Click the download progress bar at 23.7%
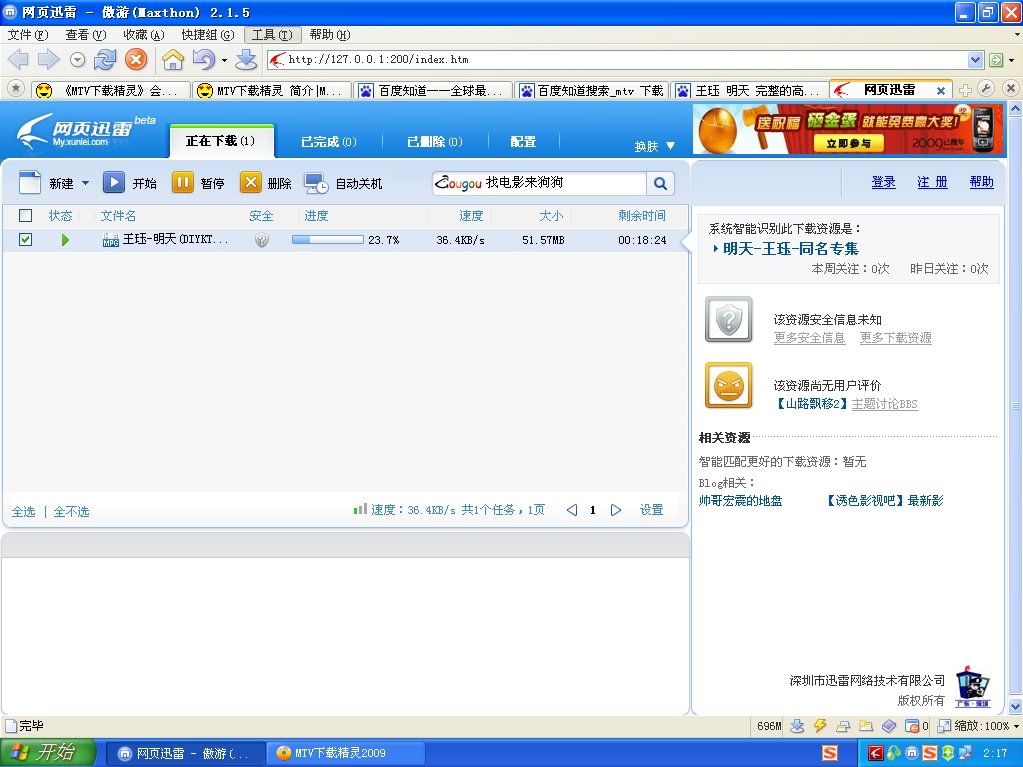Screen dimensions: 1023x767 tap(325, 239)
